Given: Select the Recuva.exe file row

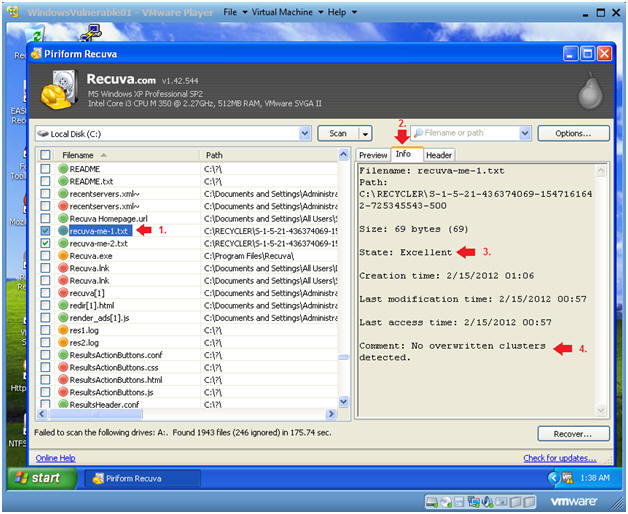Looking at the screenshot, I should [188, 256].
